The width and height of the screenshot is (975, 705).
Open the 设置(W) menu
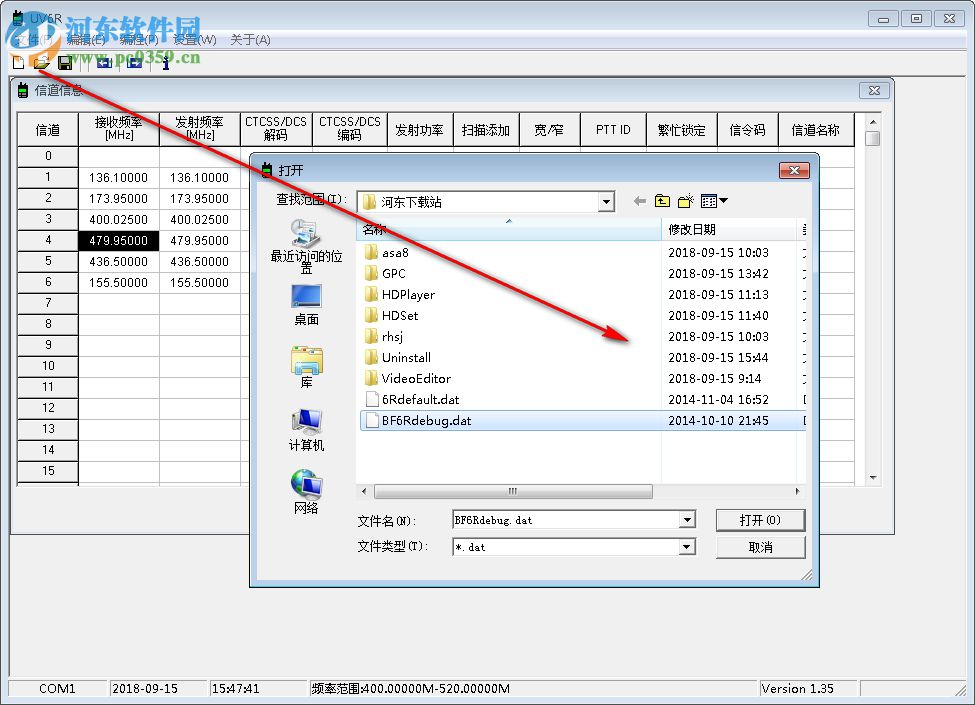coord(195,40)
